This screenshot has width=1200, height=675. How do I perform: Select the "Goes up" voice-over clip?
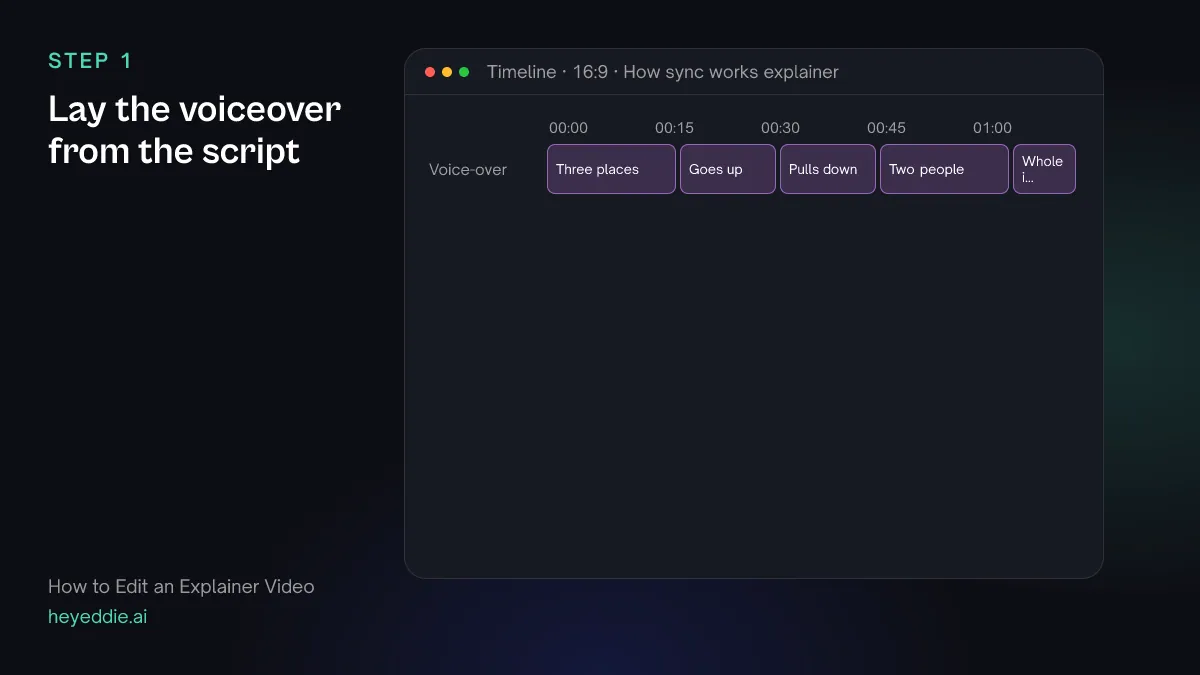pos(728,169)
